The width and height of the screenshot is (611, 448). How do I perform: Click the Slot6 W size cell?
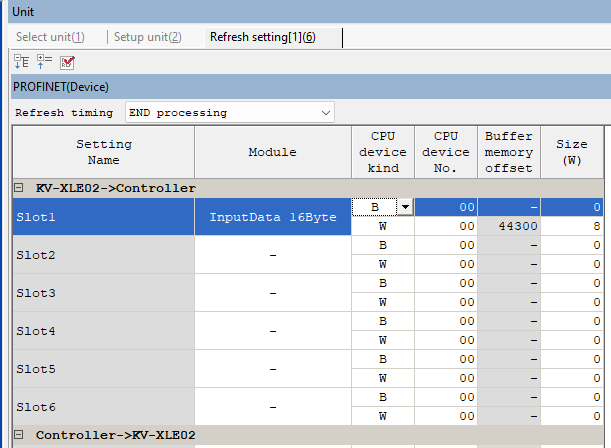coord(572,416)
